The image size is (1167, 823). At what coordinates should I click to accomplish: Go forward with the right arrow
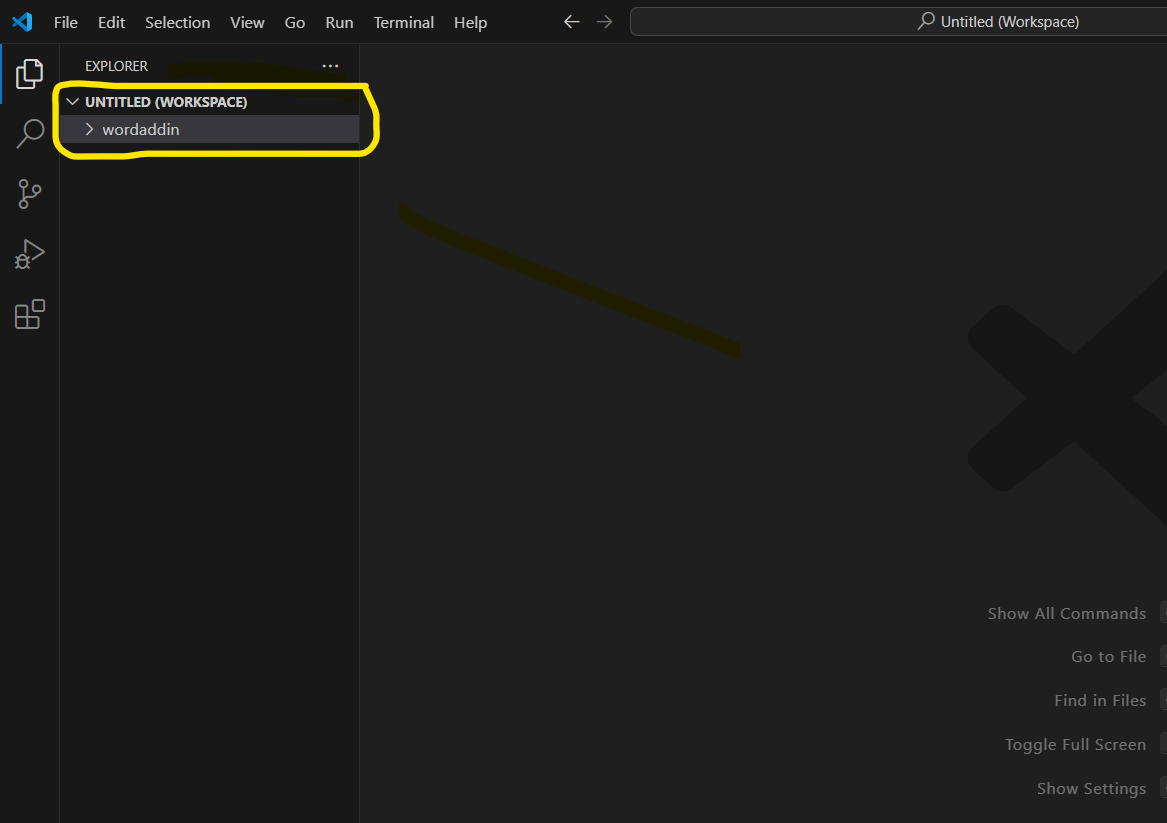click(604, 22)
